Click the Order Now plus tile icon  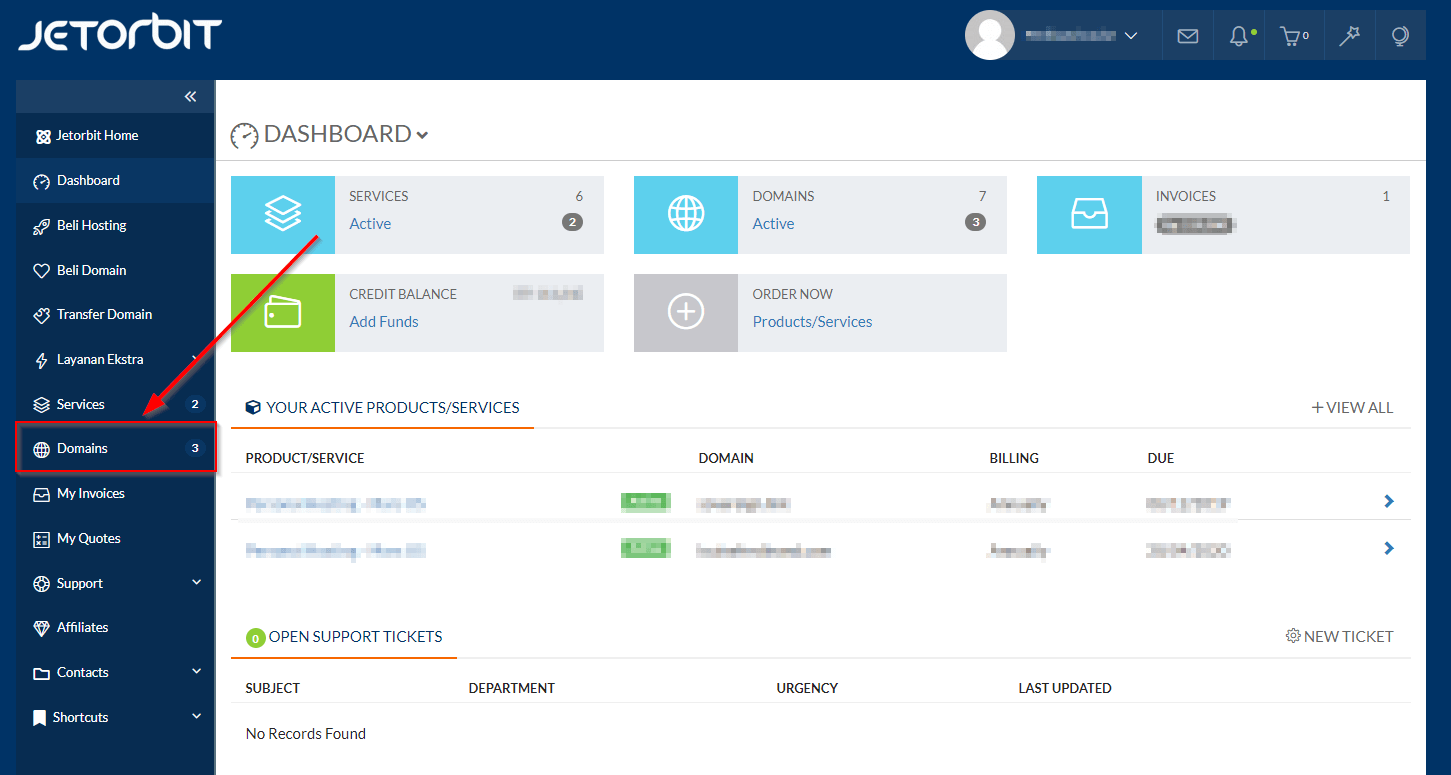click(686, 313)
